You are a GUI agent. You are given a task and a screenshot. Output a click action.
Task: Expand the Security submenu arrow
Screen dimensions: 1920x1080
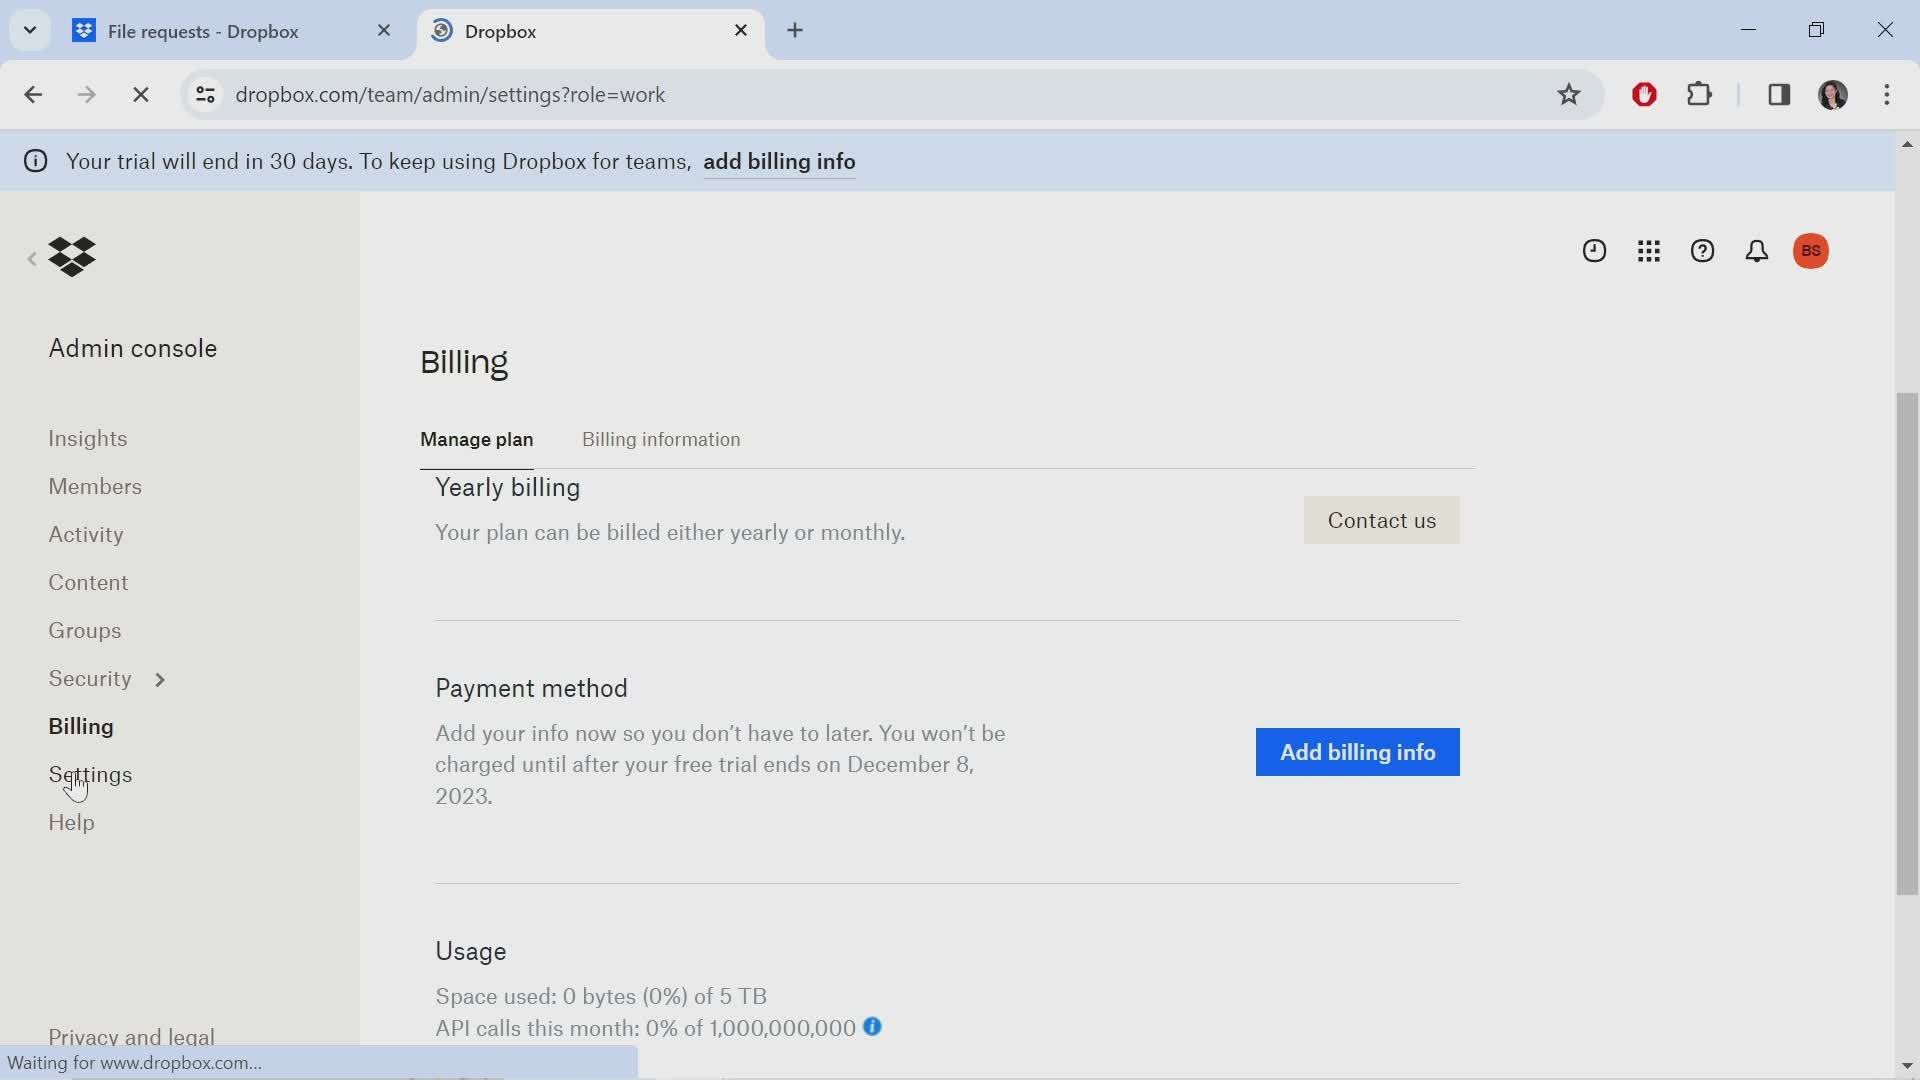[158, 678]
